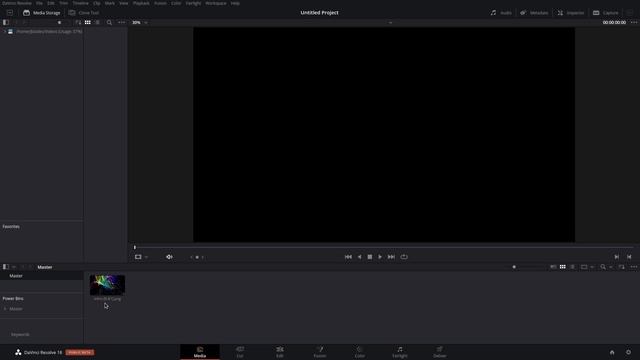The height and width of the screenshot is (360, 640).
Task: Expand the home folder tree row
Action: pos(5,31)
